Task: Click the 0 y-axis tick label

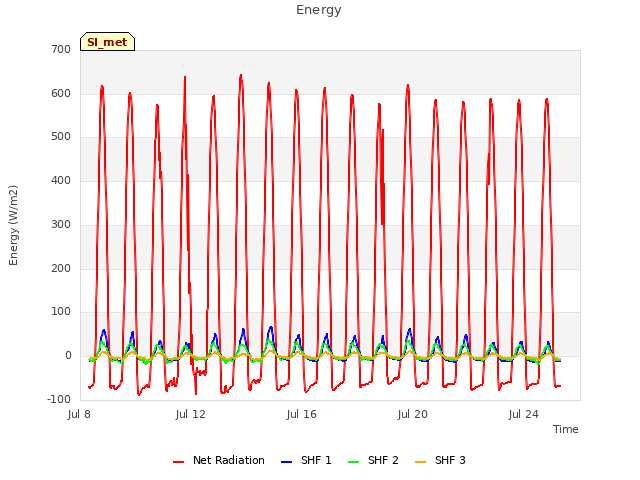Action: [x=68, y=356]
